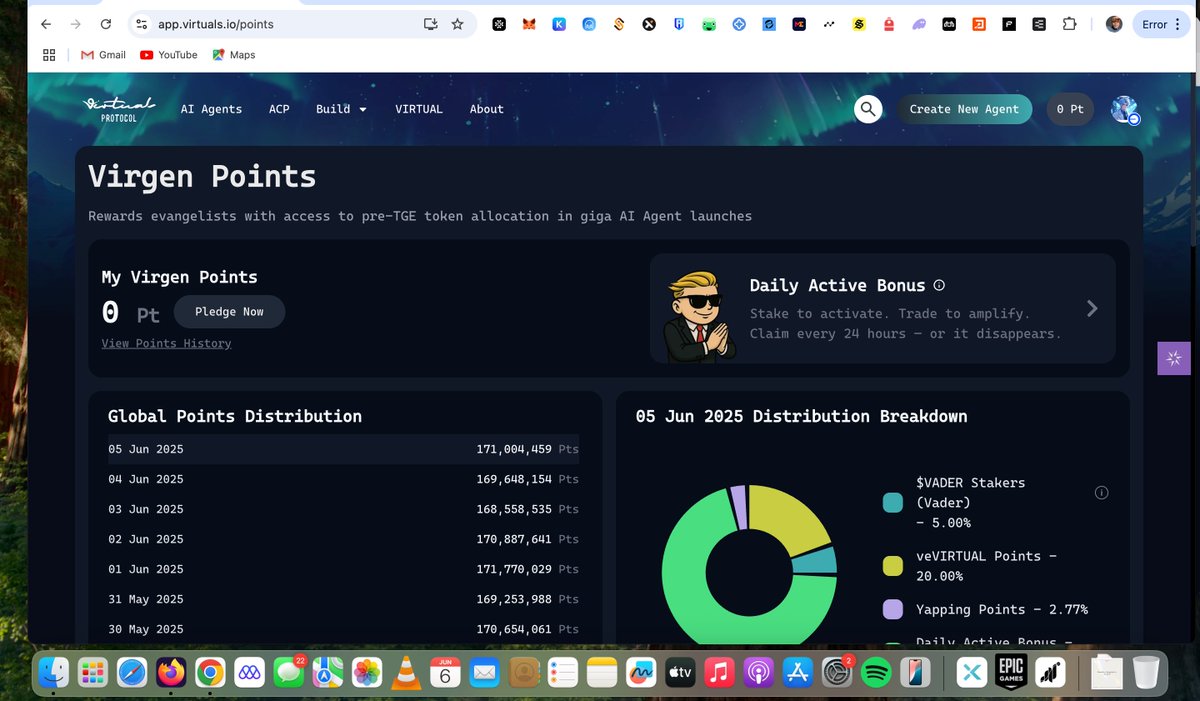Viewport: 1200px width, 701px height.
Task: Open the YouTube bookmark
Action: (x=169, y=55)
